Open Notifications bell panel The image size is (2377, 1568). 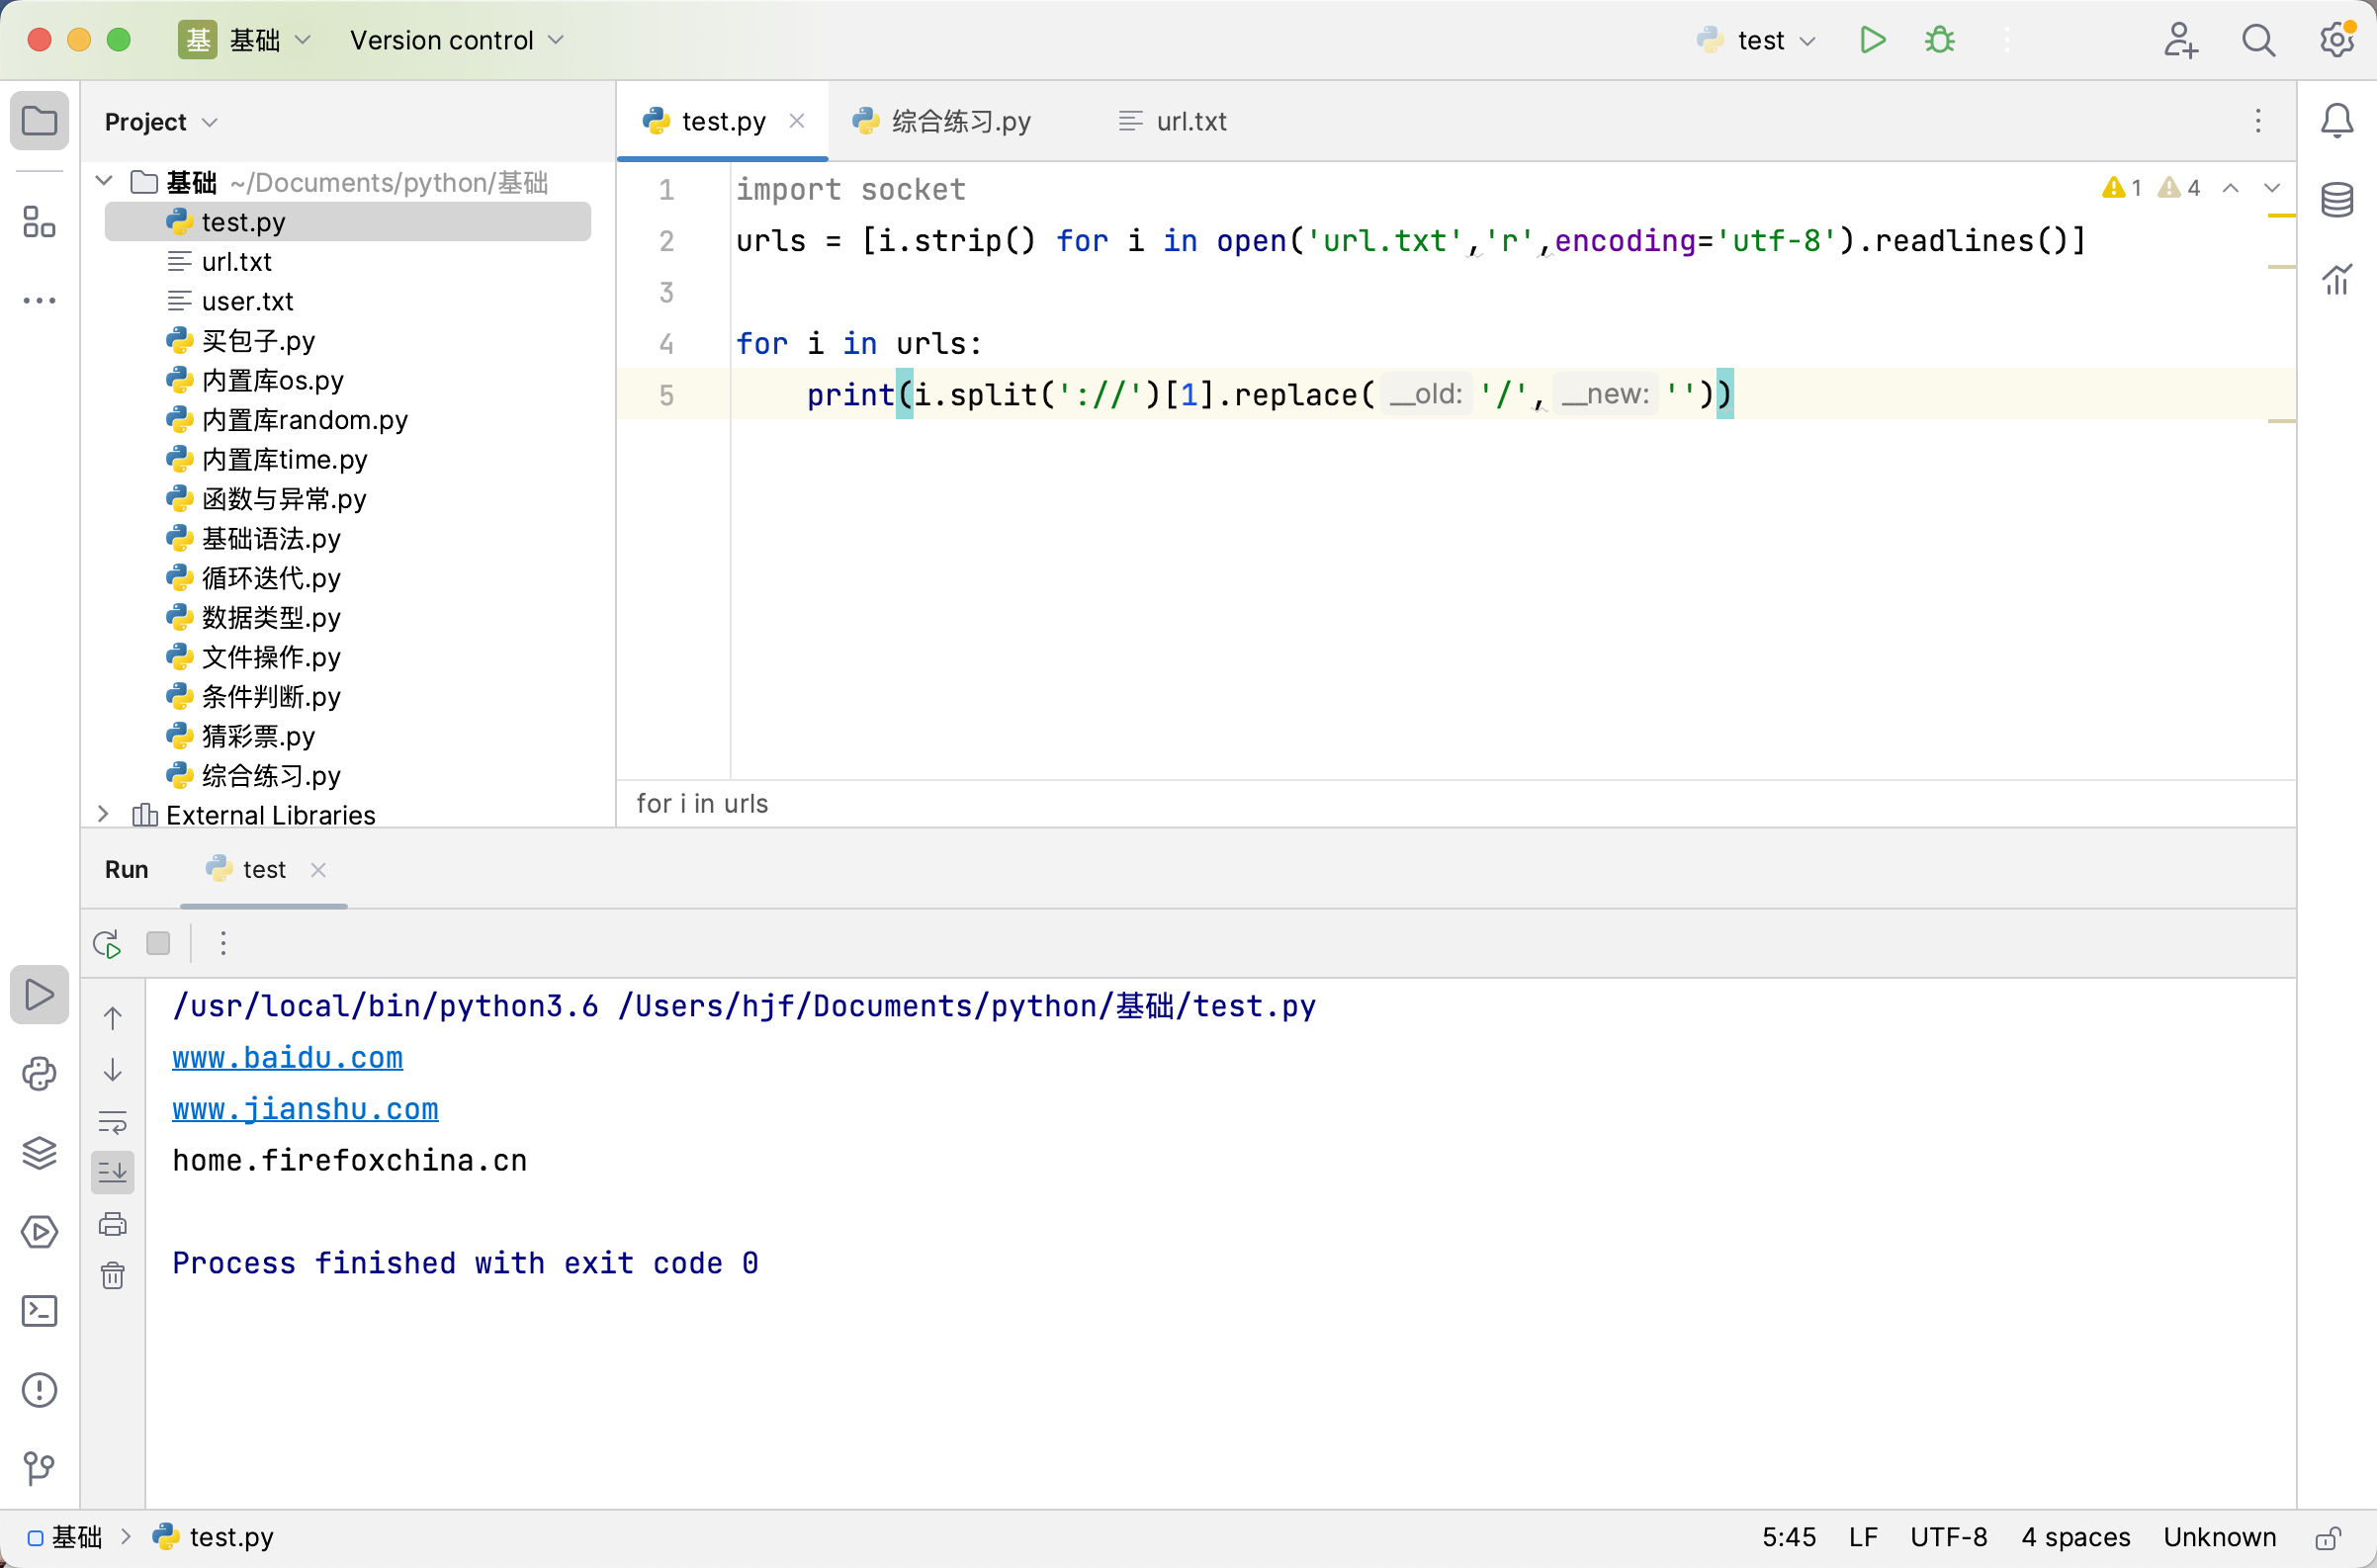[x=2336, y=121]
